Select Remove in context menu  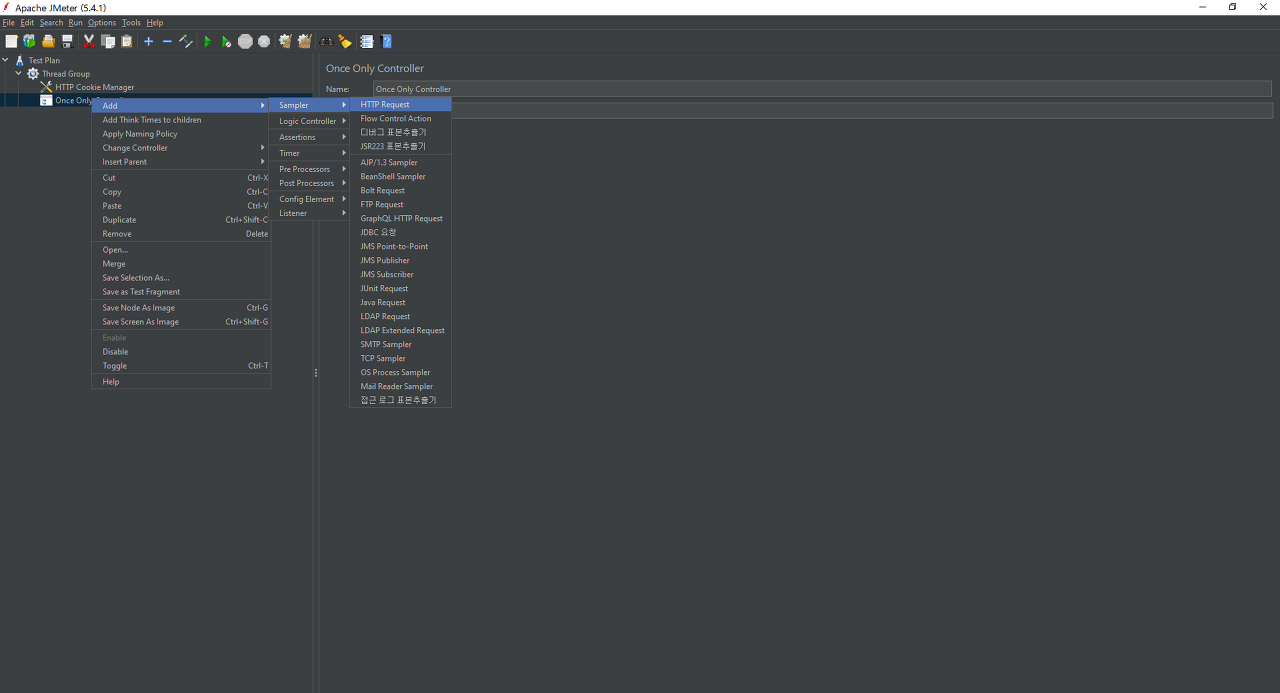pos(181,234)
